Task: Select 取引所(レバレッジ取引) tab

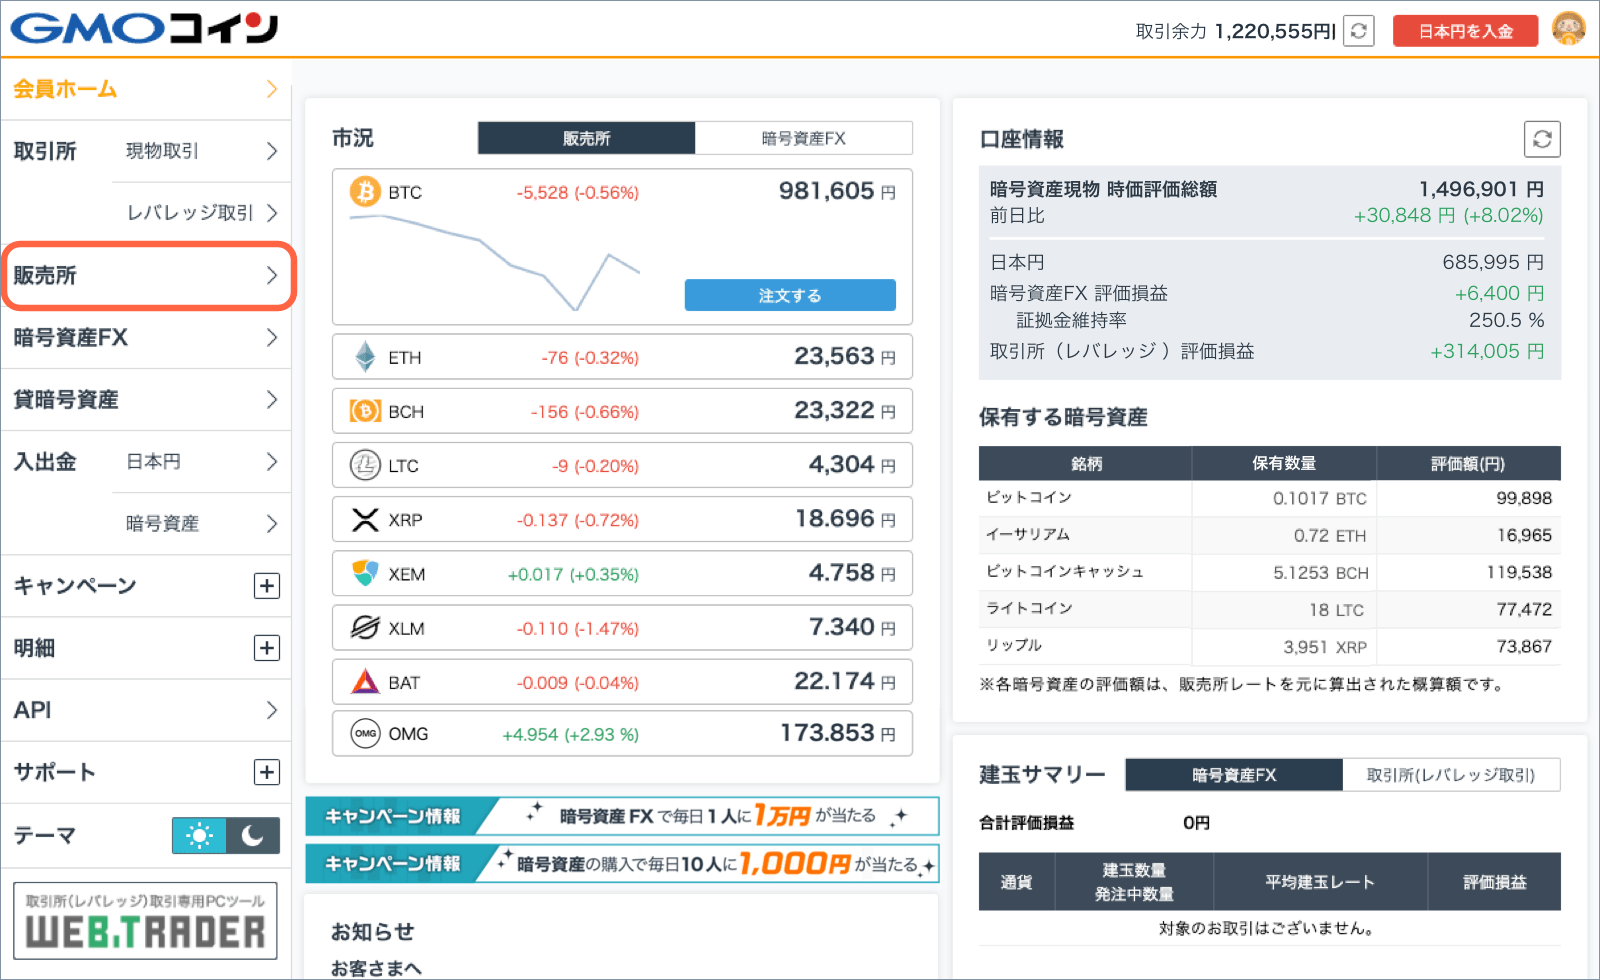Action: click(x=1450, y=775)
